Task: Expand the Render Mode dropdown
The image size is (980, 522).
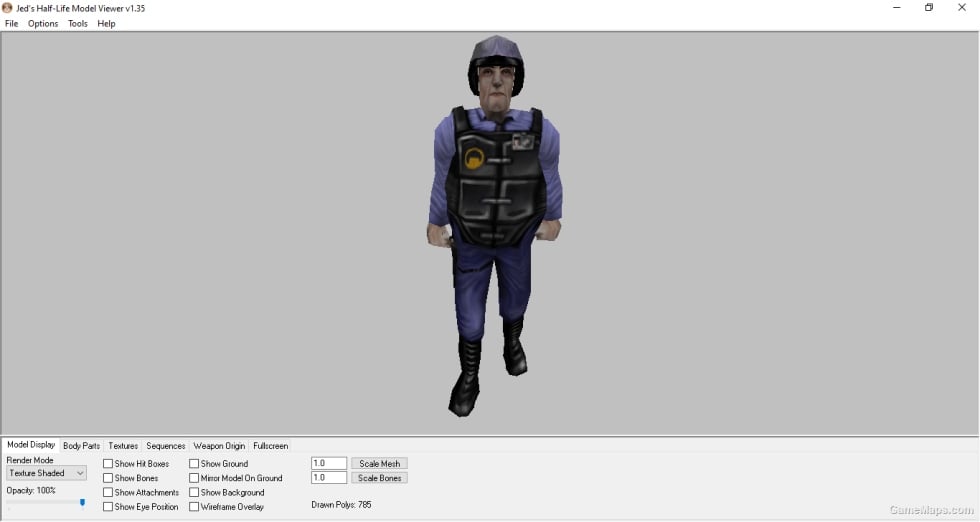Action: 46,473
